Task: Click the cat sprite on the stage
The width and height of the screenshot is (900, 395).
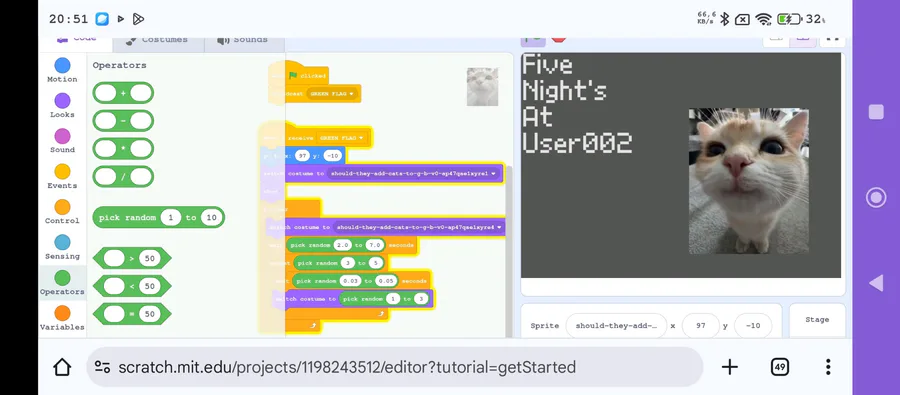Action: click(748, 181)
